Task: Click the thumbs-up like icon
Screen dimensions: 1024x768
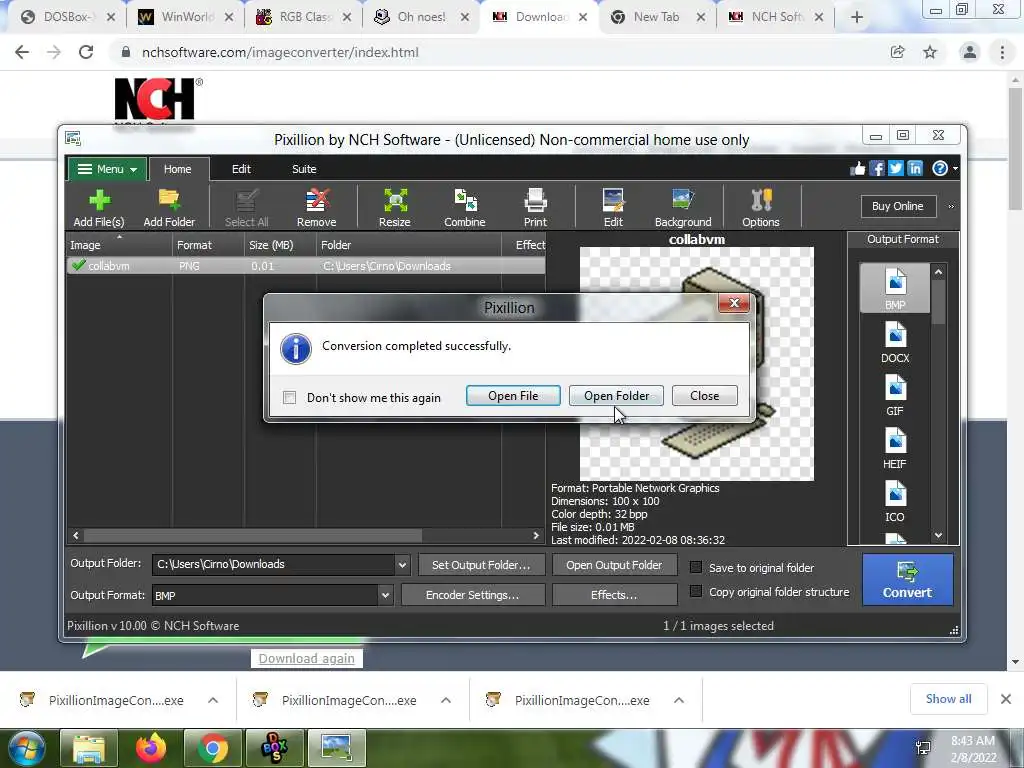Action: [x=857, y=168]
